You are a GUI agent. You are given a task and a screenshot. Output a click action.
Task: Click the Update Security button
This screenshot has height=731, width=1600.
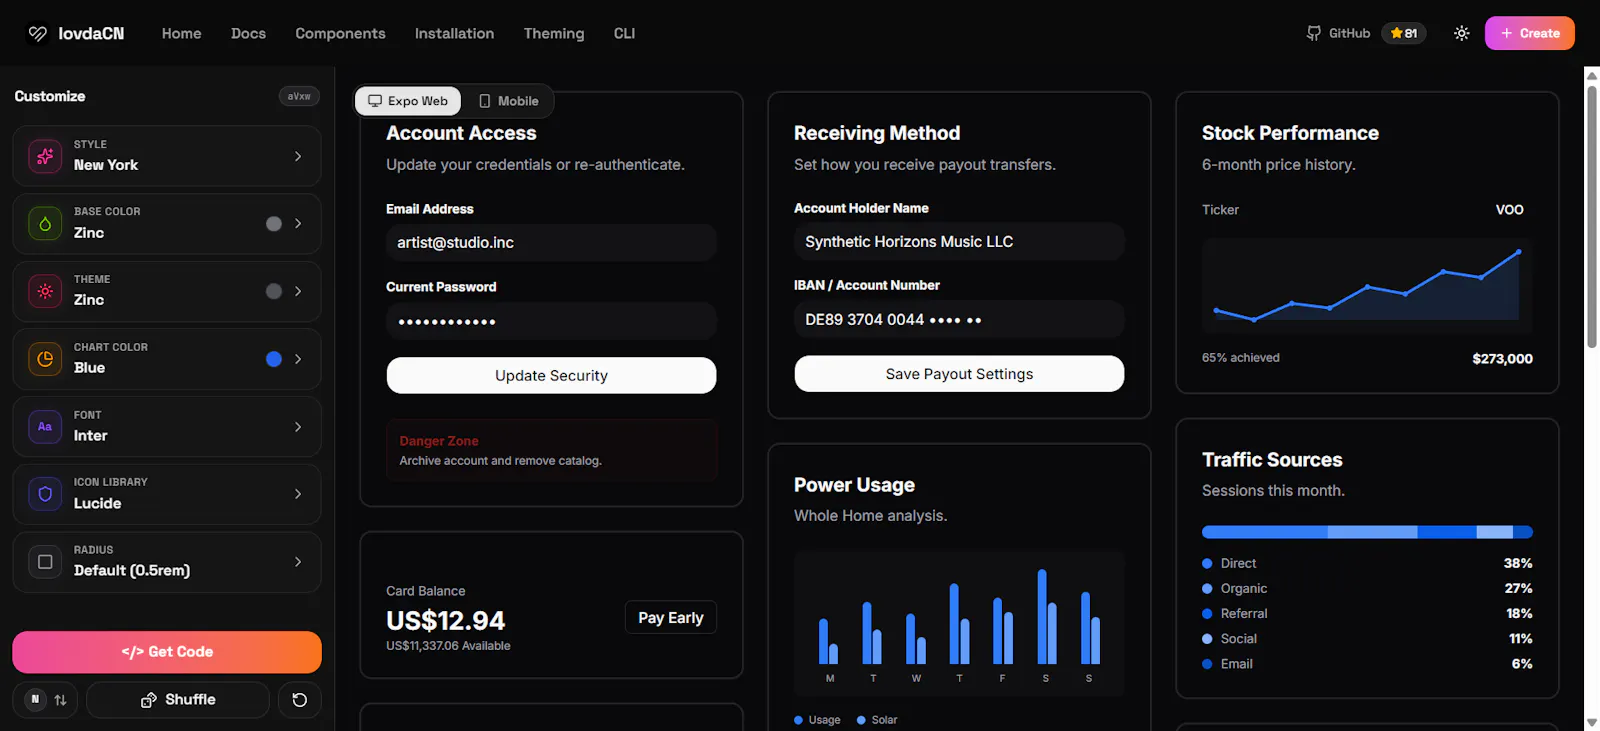[551, 375]
